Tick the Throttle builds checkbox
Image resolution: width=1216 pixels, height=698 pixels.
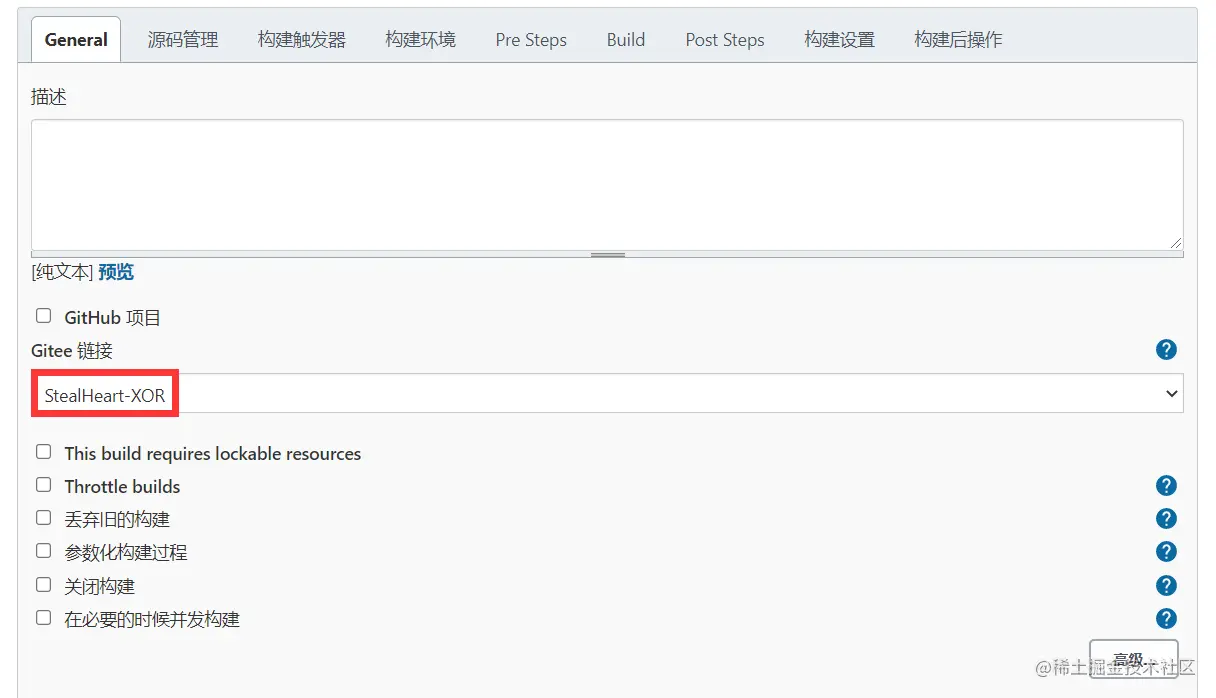[x=43, y=485]
